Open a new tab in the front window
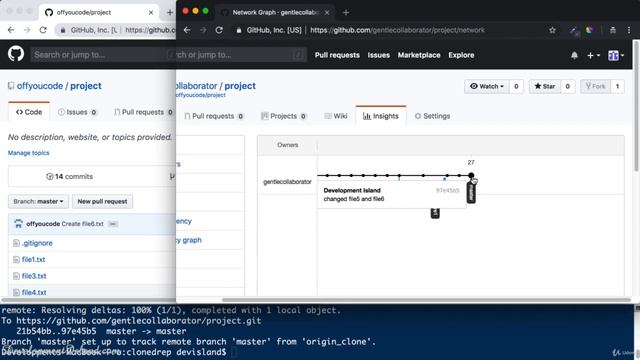Image resolution: width=640 pixels, height=360 pixels. (x=346, y=12)
